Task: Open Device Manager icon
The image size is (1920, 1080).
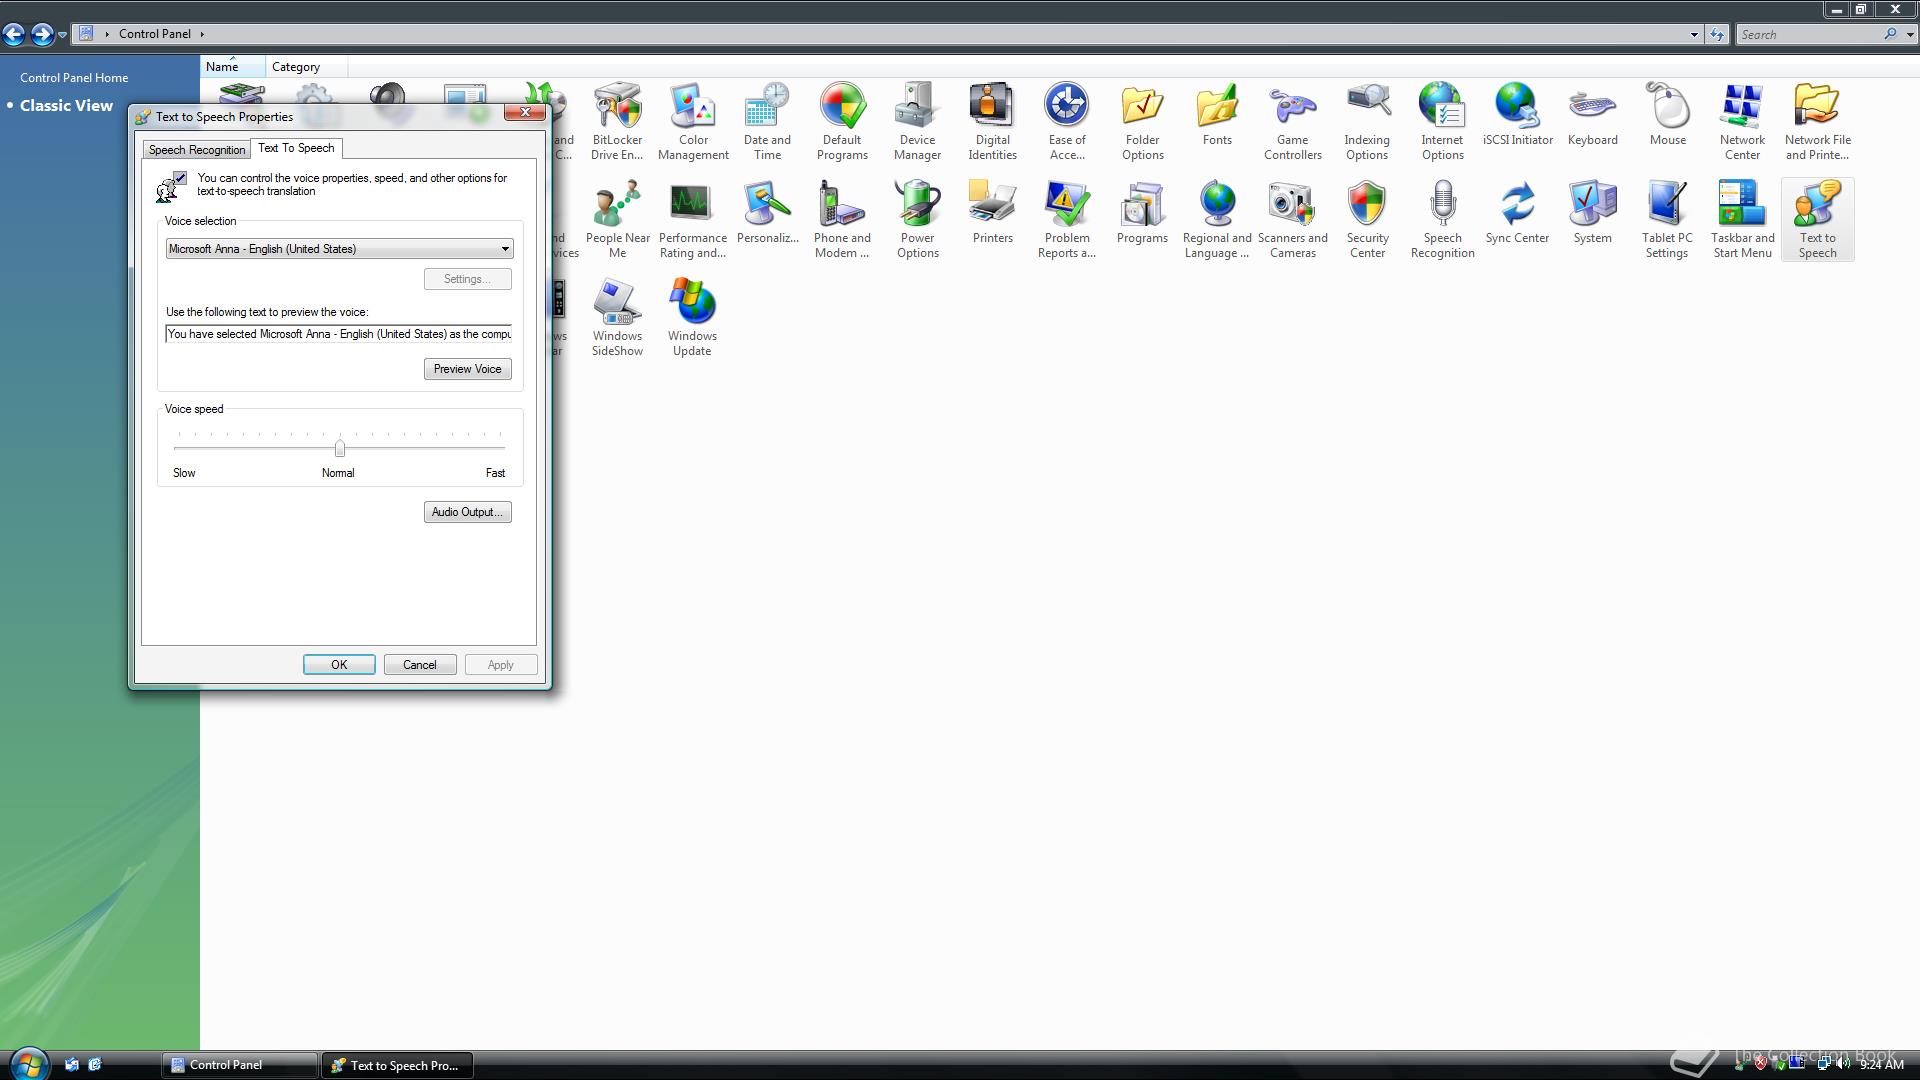Action: tap(917, 121)
